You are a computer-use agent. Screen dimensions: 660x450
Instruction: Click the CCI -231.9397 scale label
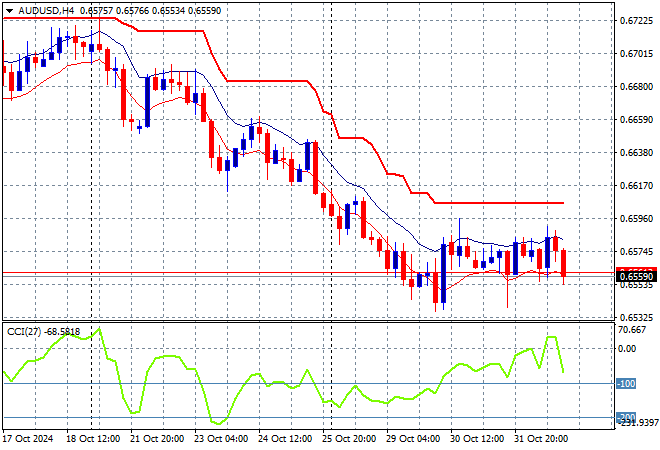[x=637, y=424]
